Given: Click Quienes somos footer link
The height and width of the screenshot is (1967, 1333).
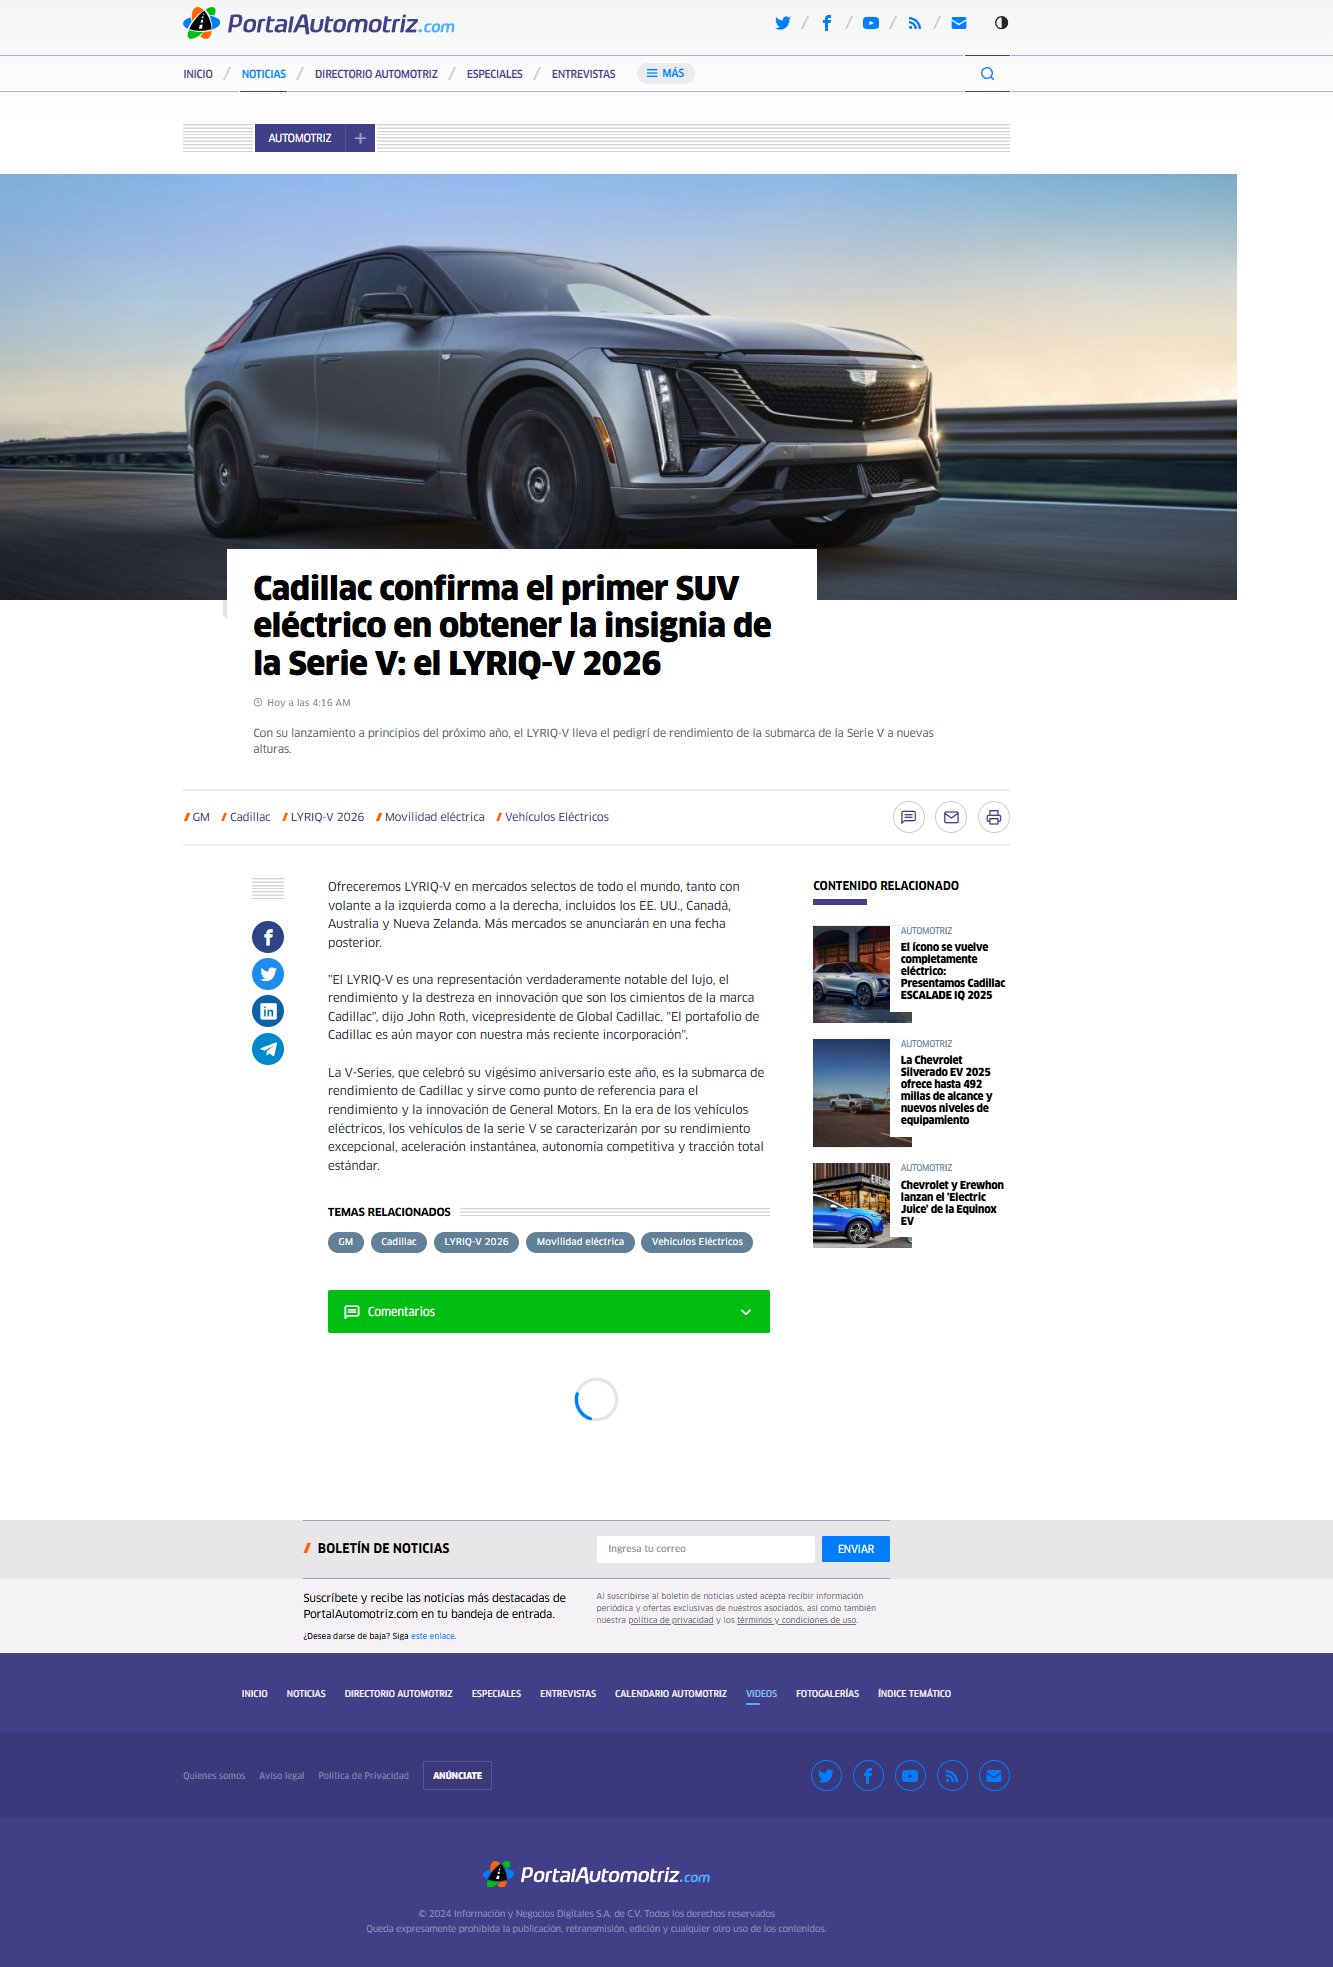Looking at the screenshot, I should pos(214,1776).
